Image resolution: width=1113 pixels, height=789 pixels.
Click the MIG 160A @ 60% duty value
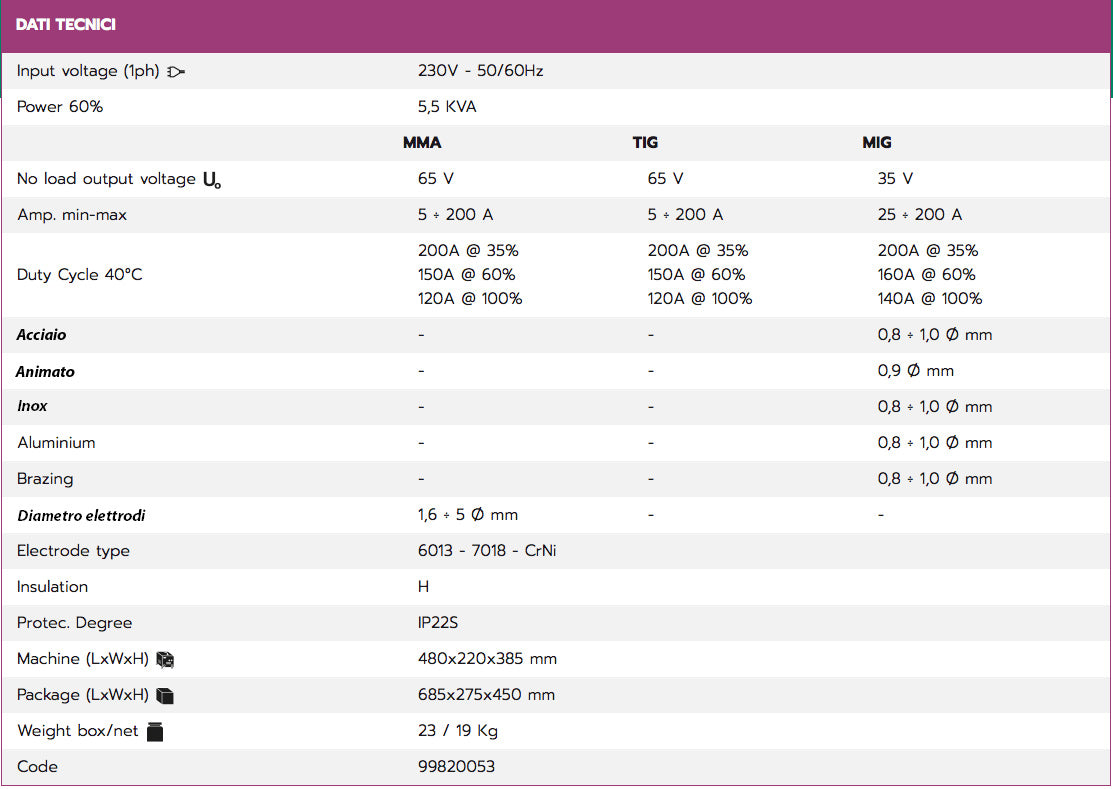pos(926,275)
